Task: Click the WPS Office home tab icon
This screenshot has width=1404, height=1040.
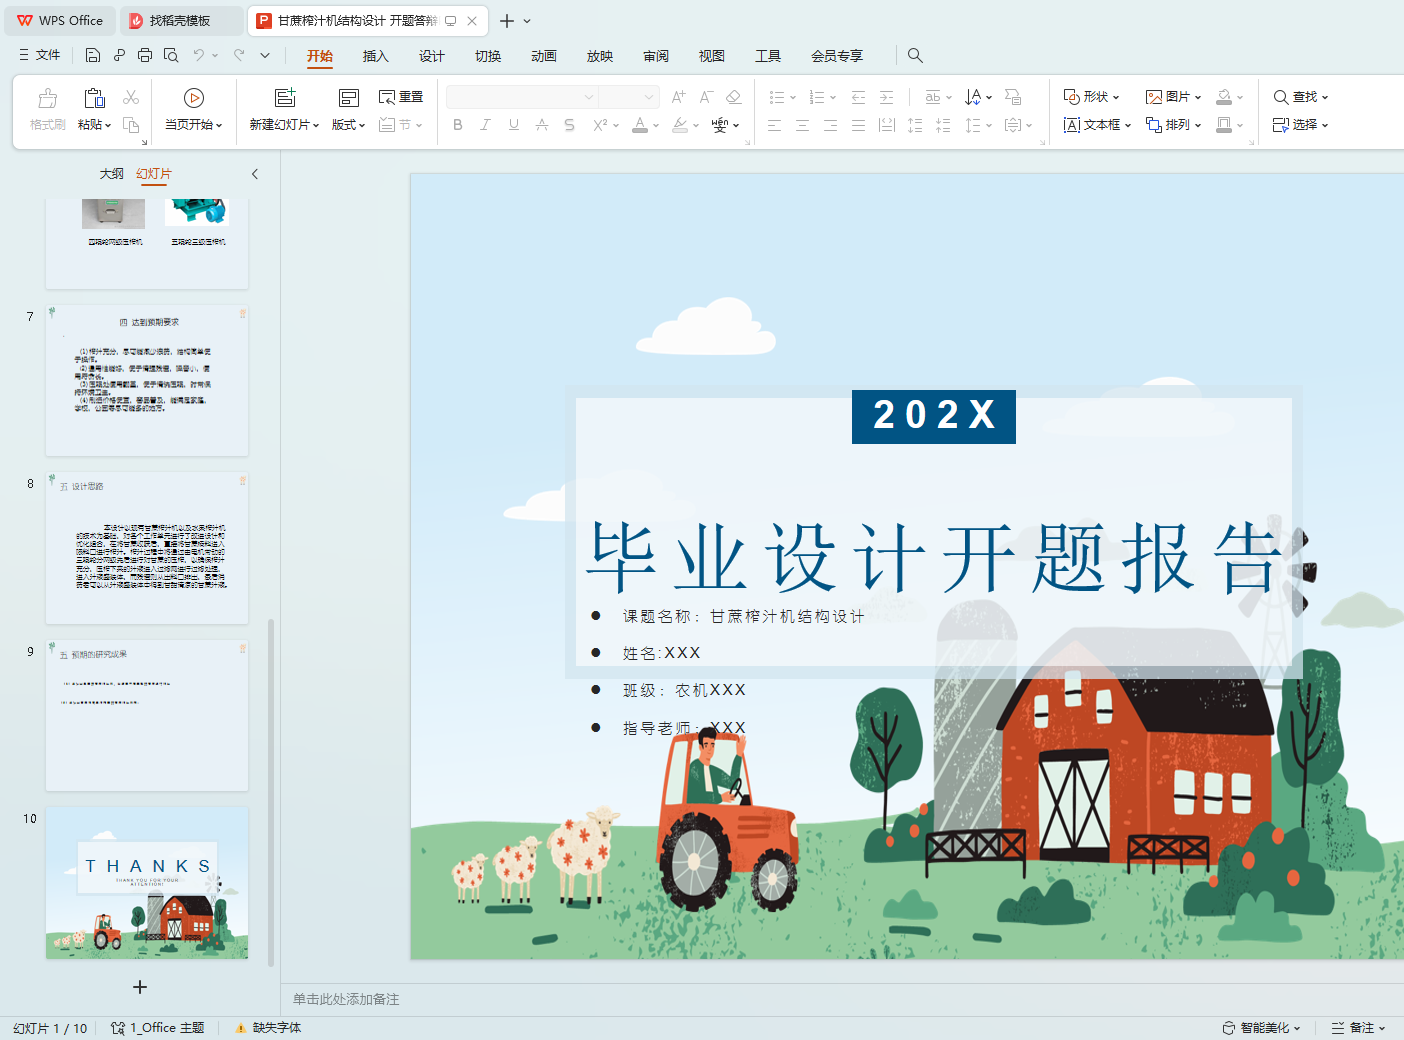Action: click(60, 20)
